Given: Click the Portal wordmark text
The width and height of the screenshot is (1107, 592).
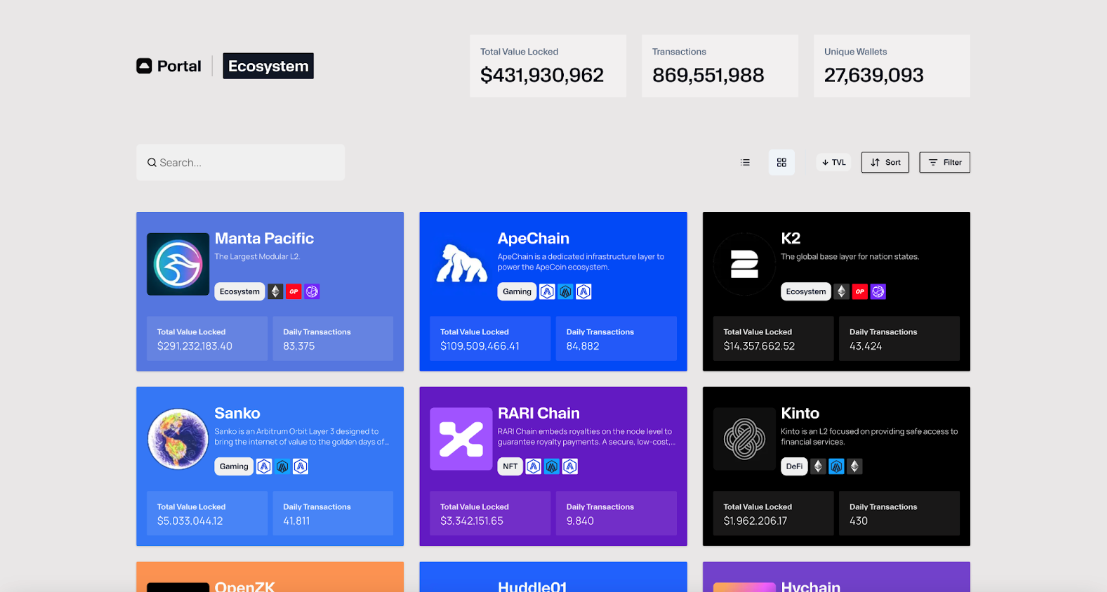Looking at the screenshot, I should click(179, 66).
